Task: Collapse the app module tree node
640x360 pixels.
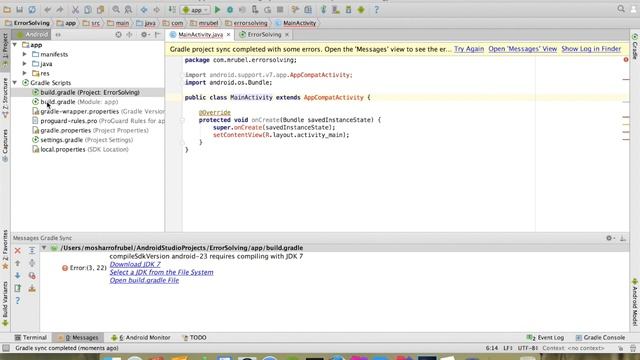Action: click(16, 44)
